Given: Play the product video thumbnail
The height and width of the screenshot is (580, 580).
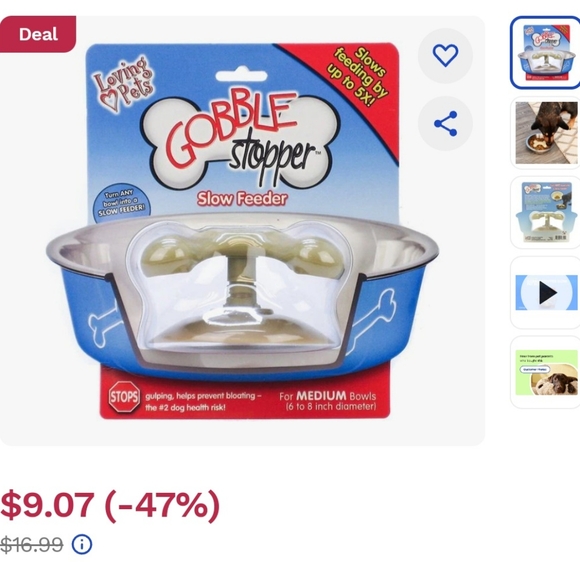Looking at the screenshot, I should click(x=546, y=293).
